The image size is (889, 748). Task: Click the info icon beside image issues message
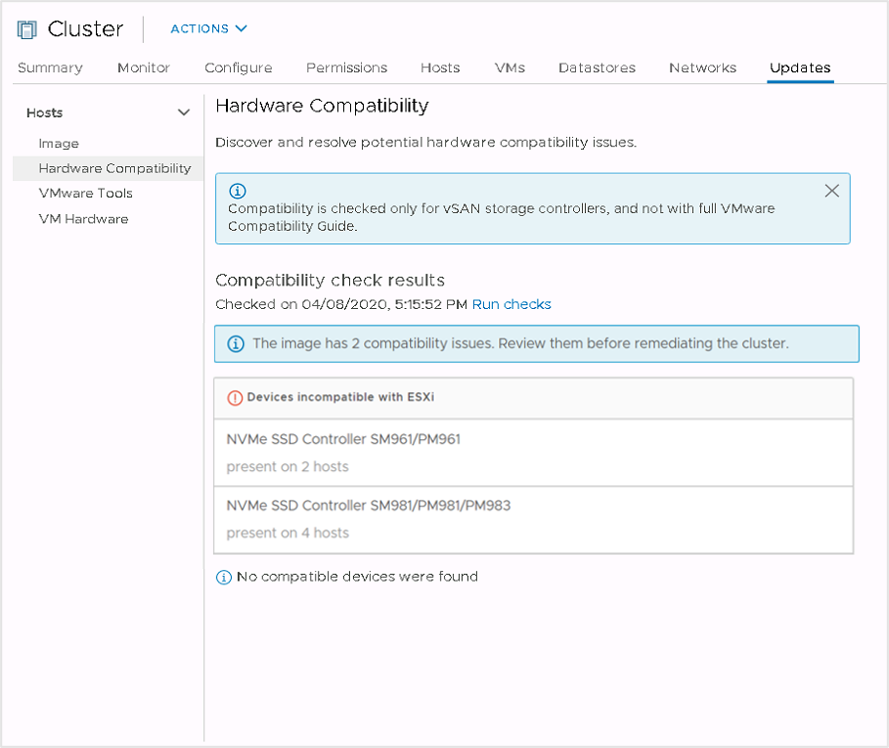pos(236,344)
